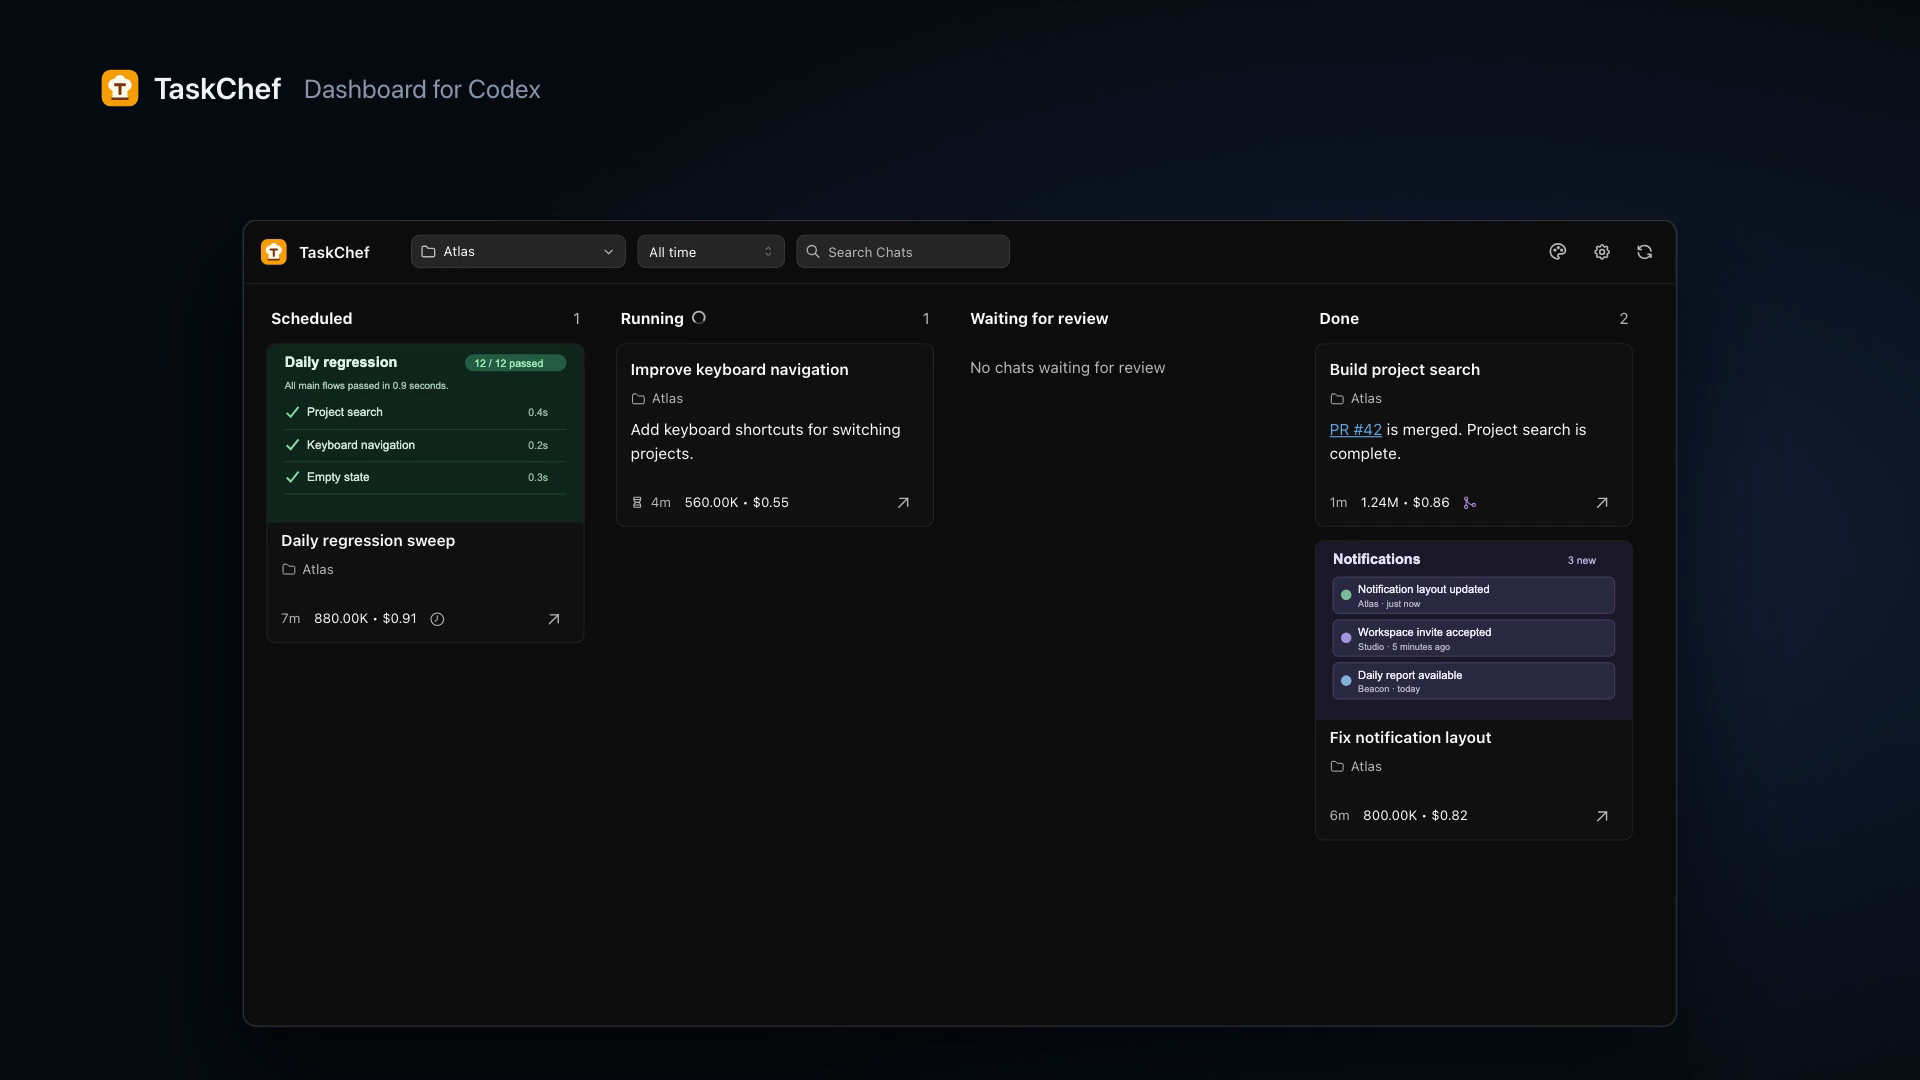The width and height of the screenshot is (1920, 1080).
Task: Open the Daily report available item
Action: 1473,681
